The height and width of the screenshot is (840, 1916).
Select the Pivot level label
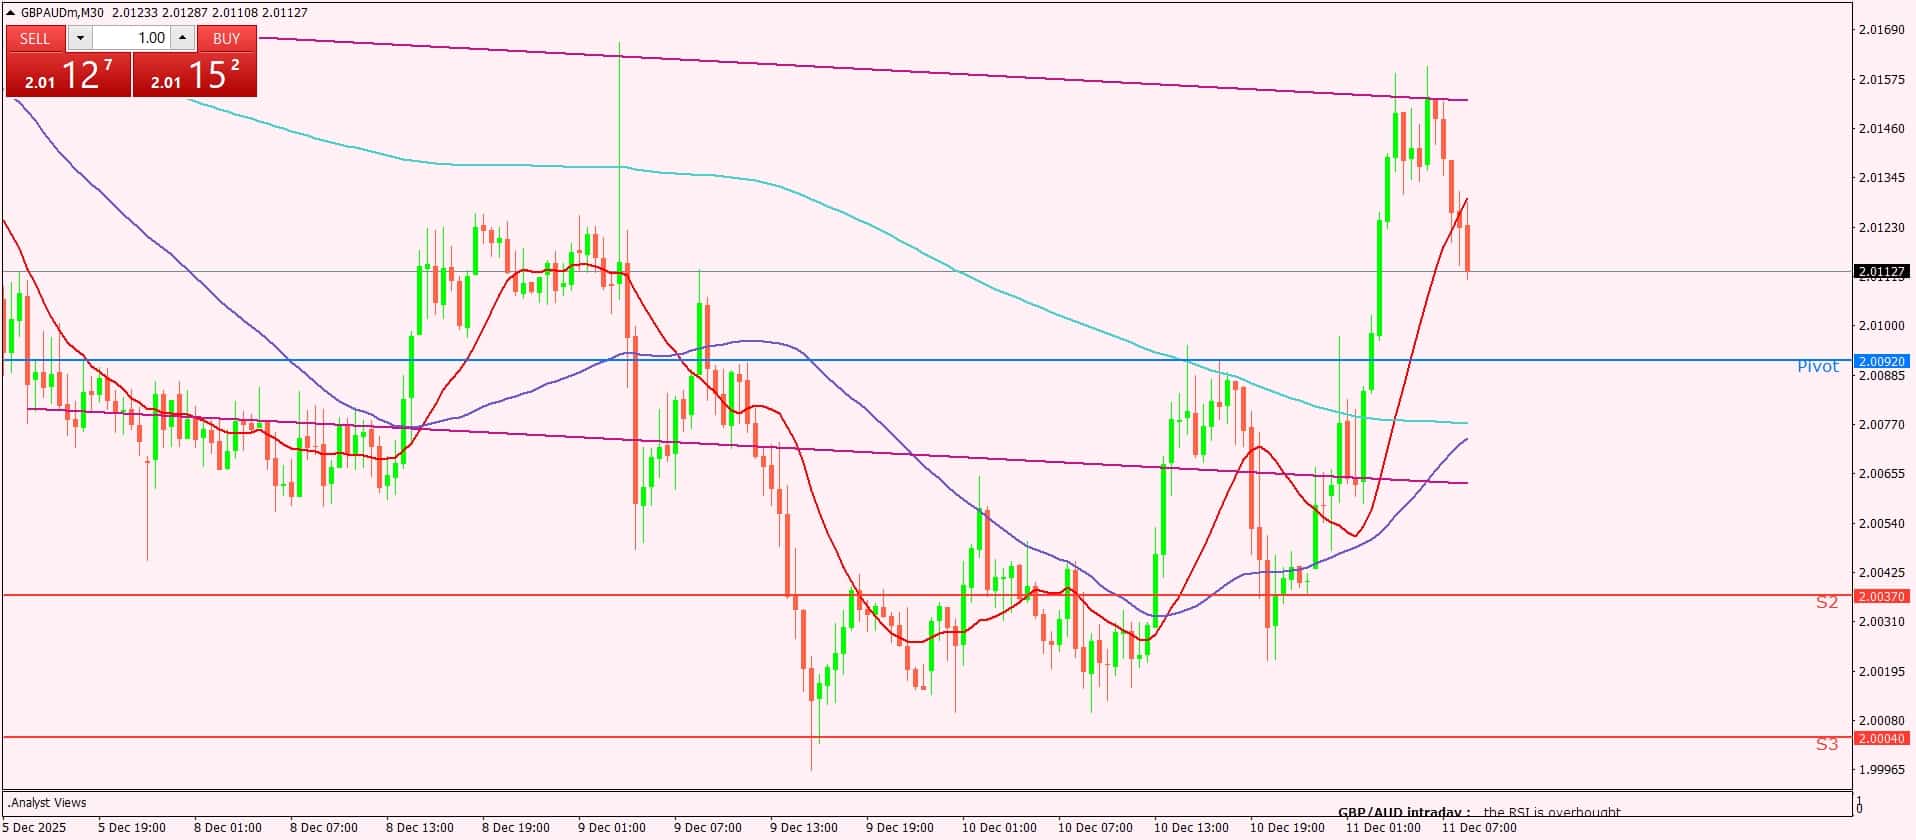point(1817,367)
